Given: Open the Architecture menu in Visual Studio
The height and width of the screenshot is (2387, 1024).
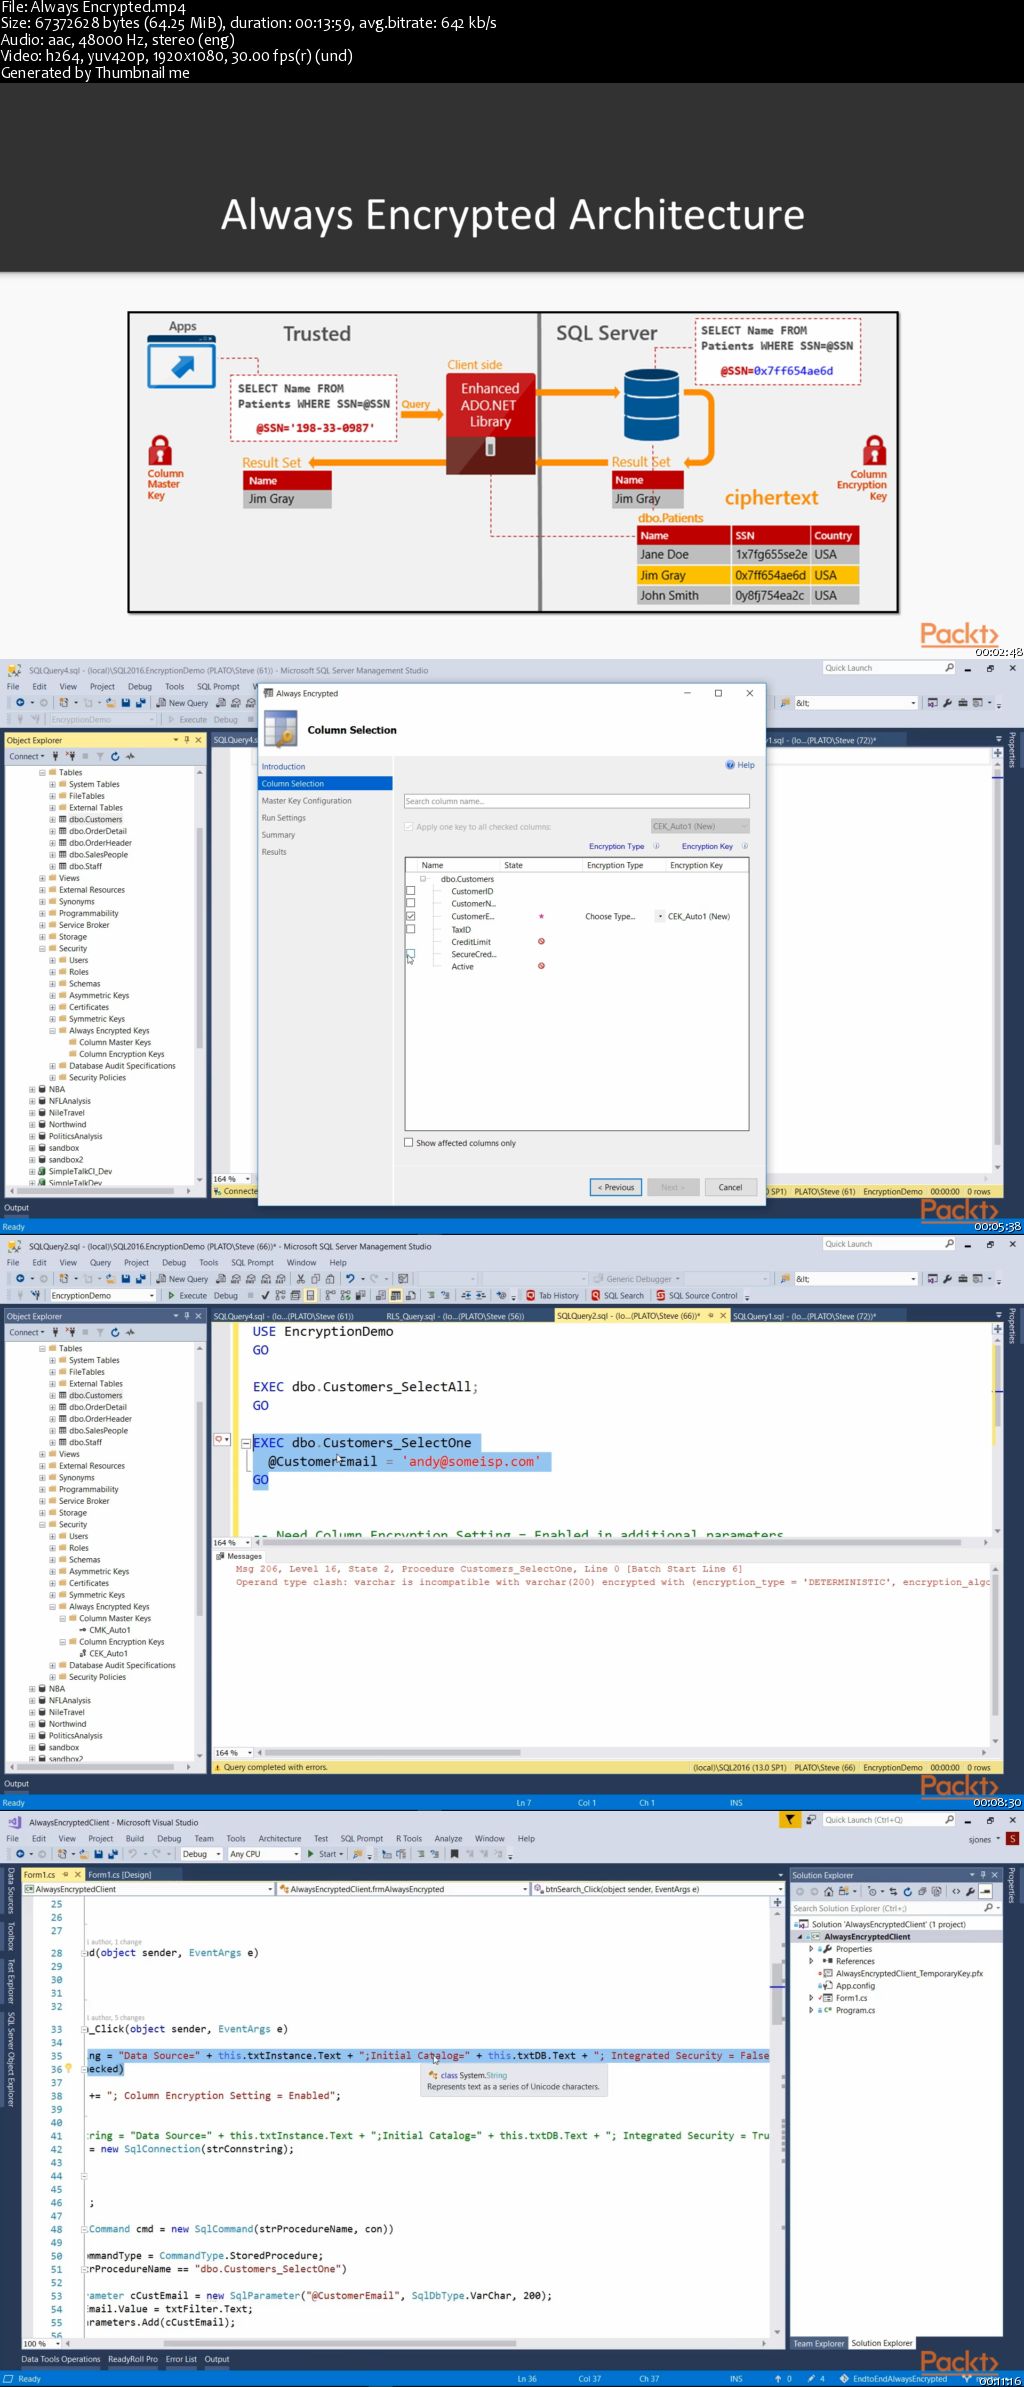Looking at the screenshot, I should pos(280,1838).
